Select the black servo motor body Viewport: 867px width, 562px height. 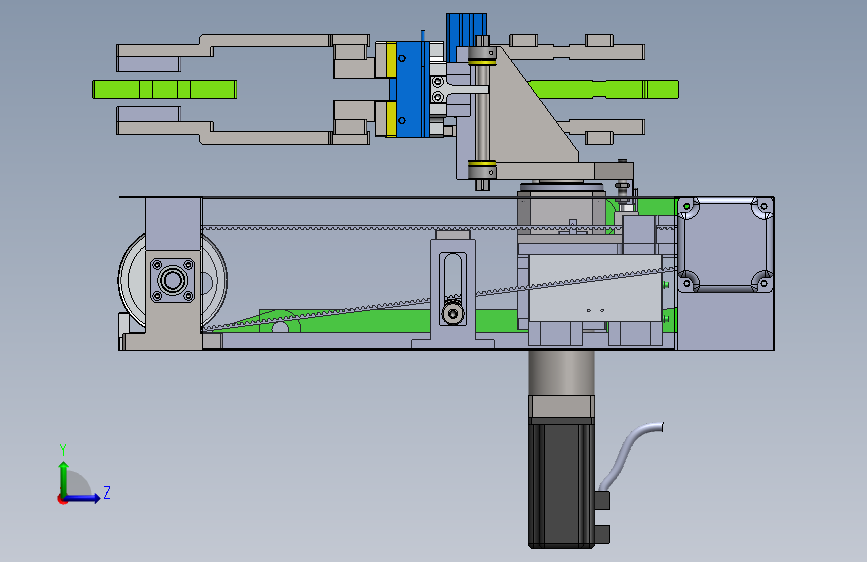[x=561, y=486]
